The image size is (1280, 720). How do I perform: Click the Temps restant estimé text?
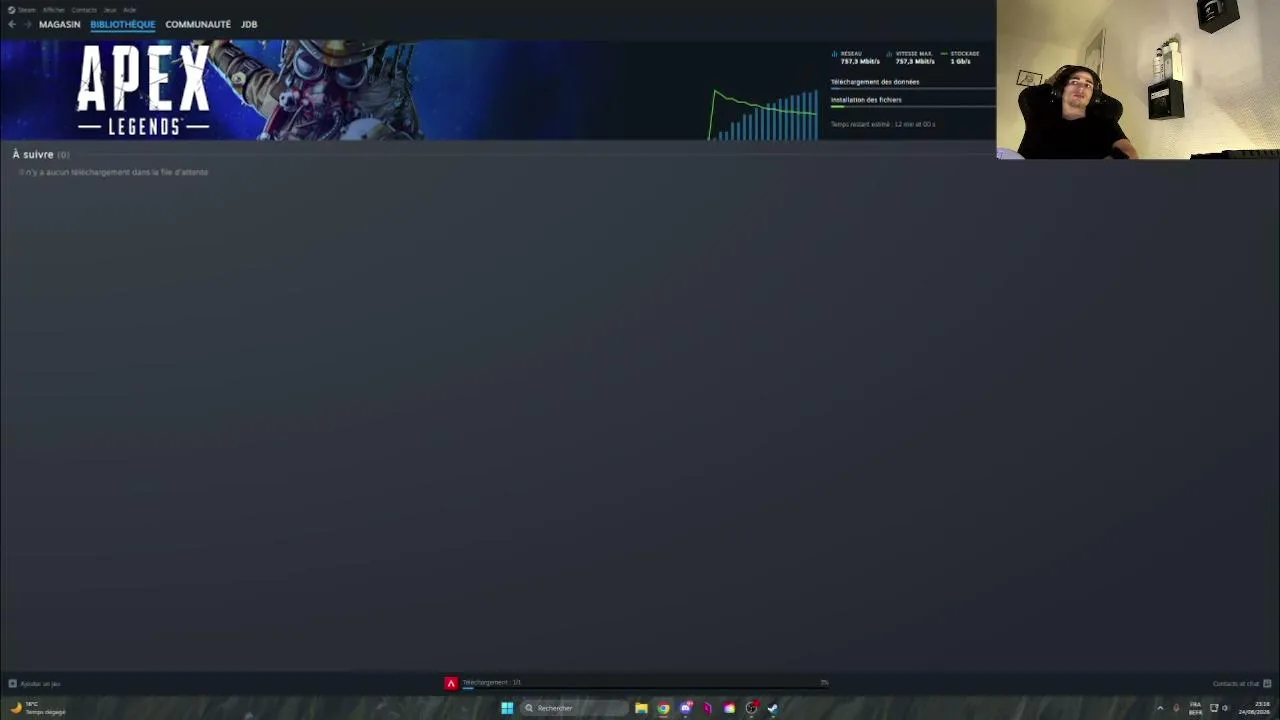pyautogui.click(x=883, y=124)
